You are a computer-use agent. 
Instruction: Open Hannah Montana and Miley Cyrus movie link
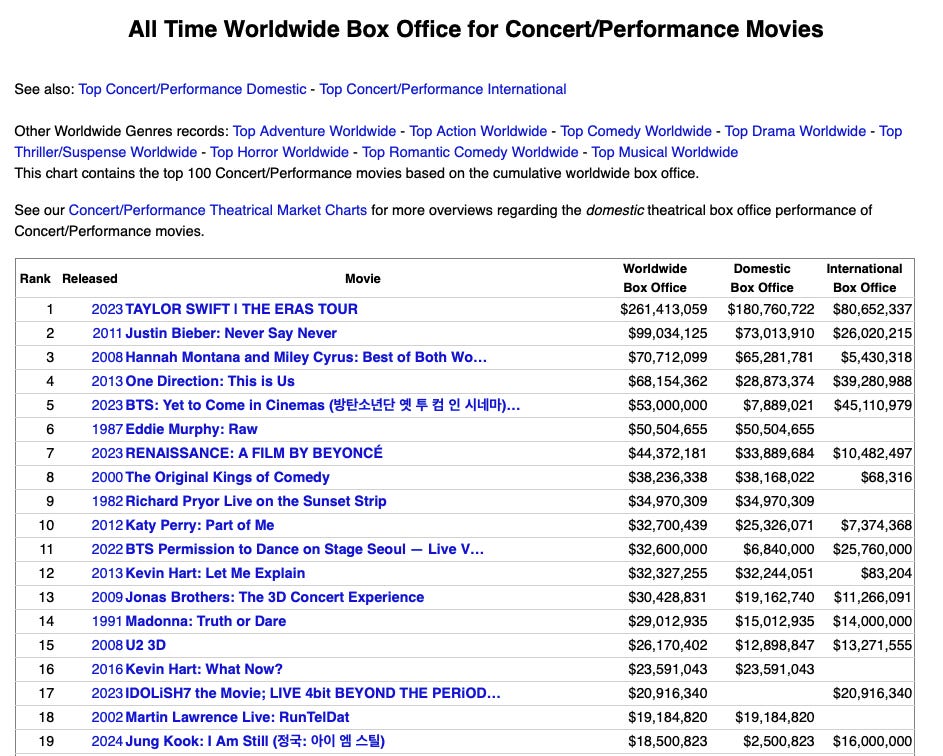coord(306,357)
